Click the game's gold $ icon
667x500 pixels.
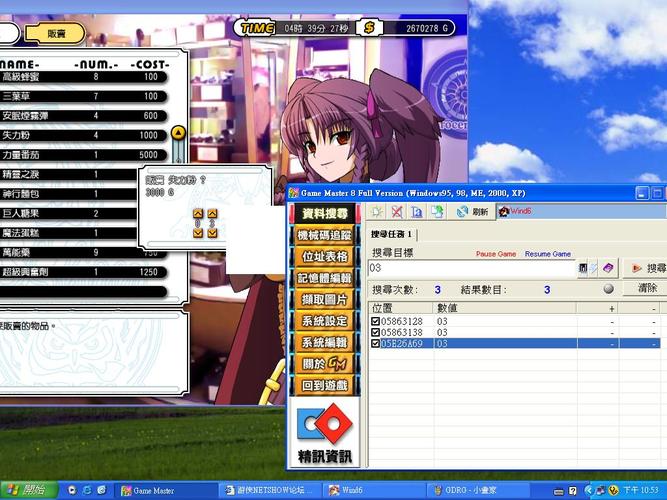[369, 28]
